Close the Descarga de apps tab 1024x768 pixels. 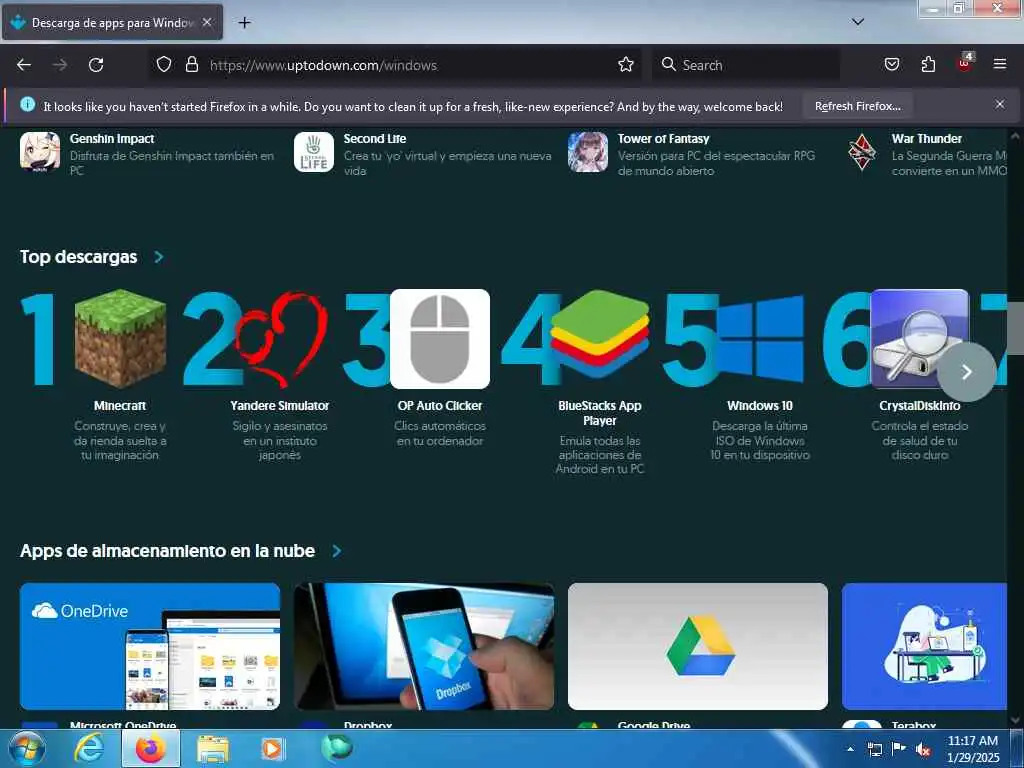(x=207, y=22)
